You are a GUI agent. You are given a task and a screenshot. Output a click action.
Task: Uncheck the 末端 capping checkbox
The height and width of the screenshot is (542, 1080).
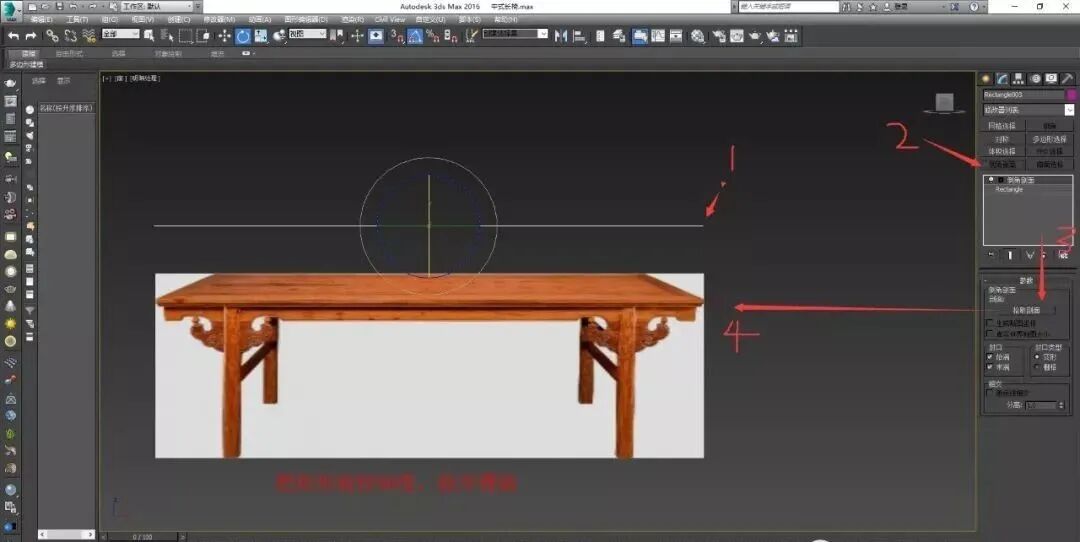coord(990,367)
